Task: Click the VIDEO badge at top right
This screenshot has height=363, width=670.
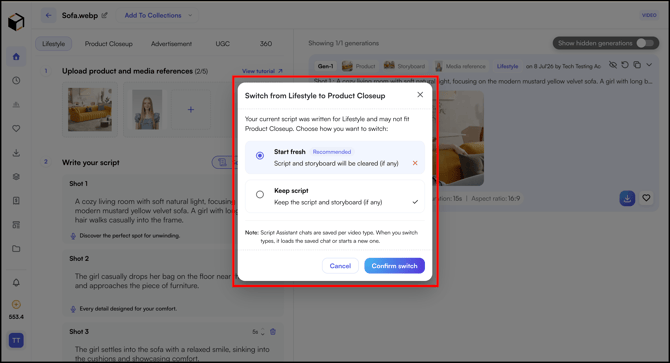Action: click(649, 15)
